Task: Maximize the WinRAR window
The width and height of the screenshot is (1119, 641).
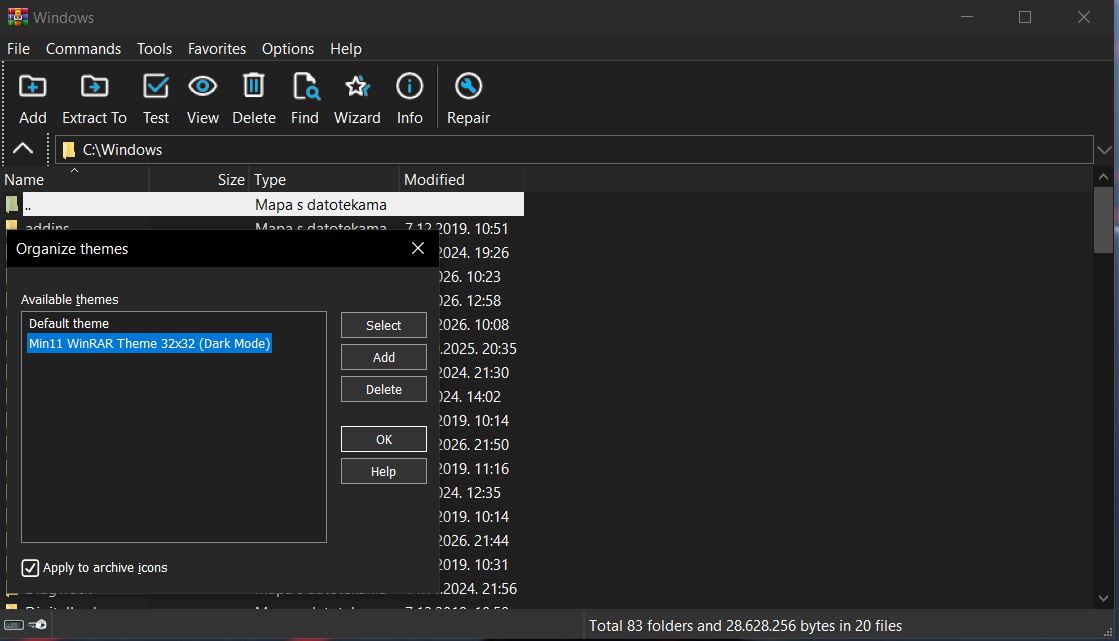Action: point(1025,17)
